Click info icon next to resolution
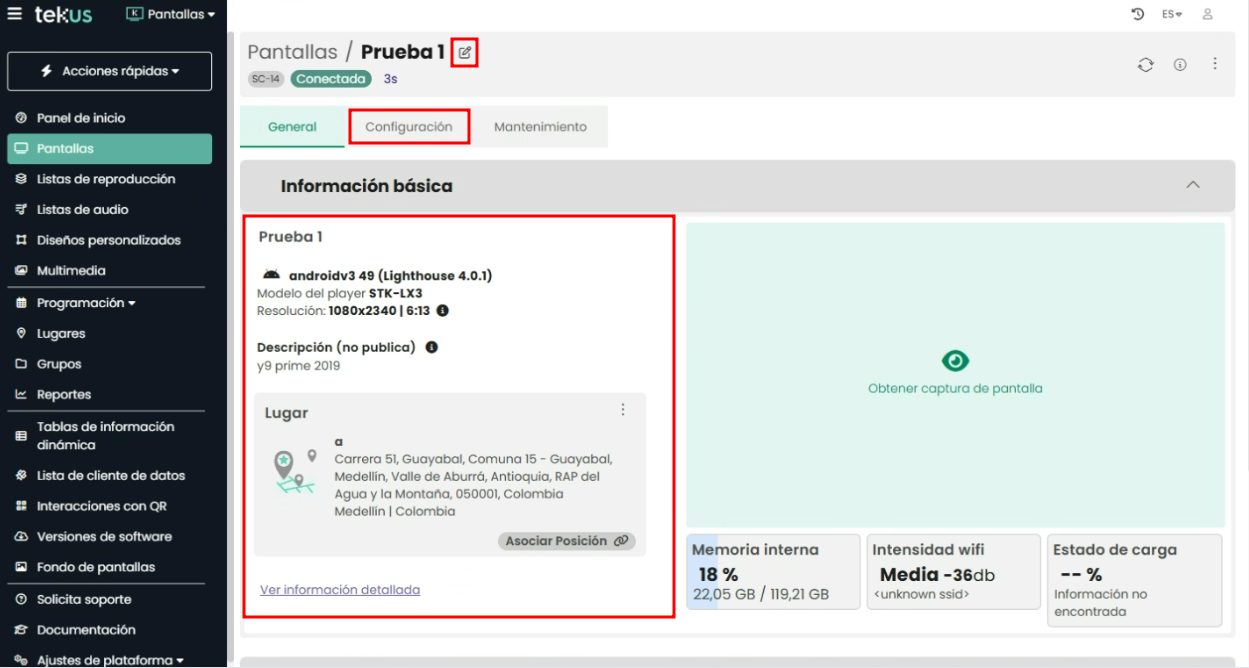Viewport: 1249px width, 668px height. click(x=442, y=311)
